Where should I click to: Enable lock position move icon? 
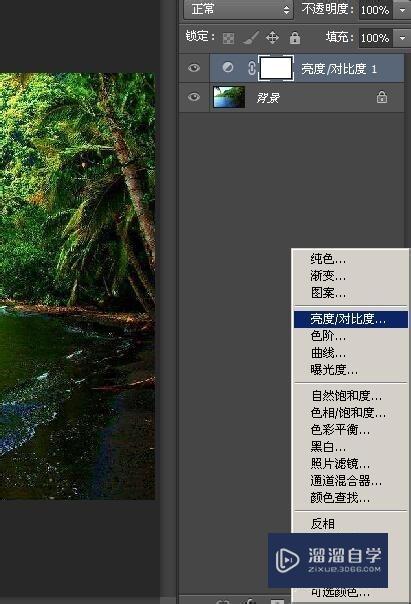[x=272, y=38]
